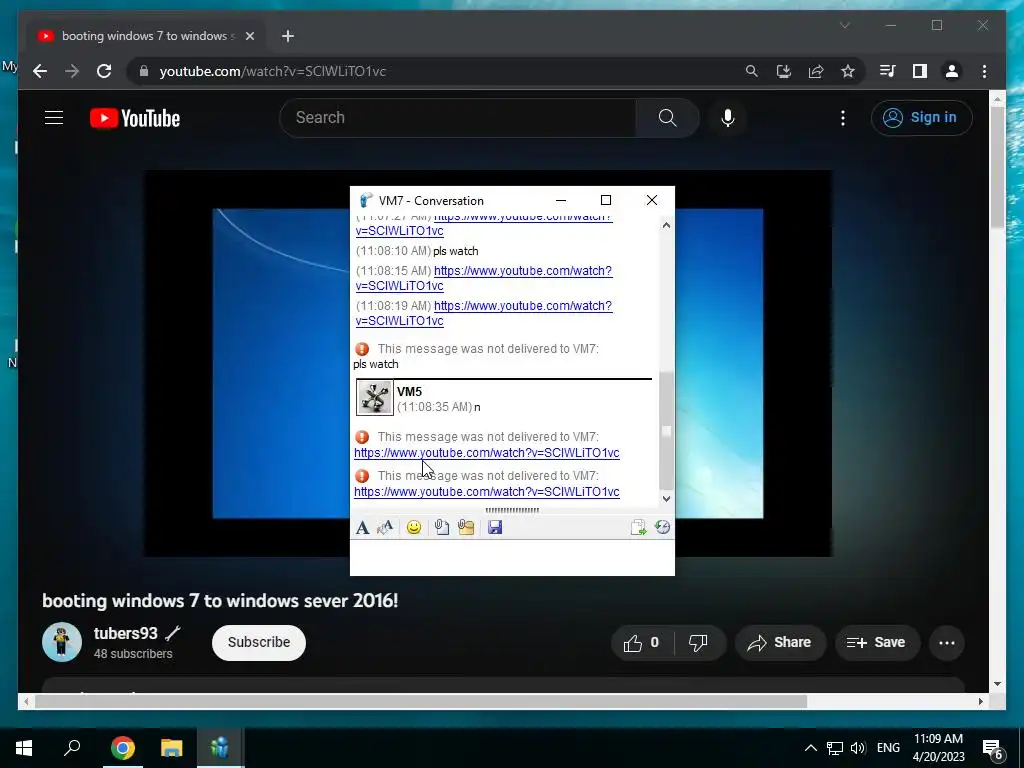Click the attach folder paperclip icon
The height and width of the screenshot is (768, 1024).
tap(466, 528)
